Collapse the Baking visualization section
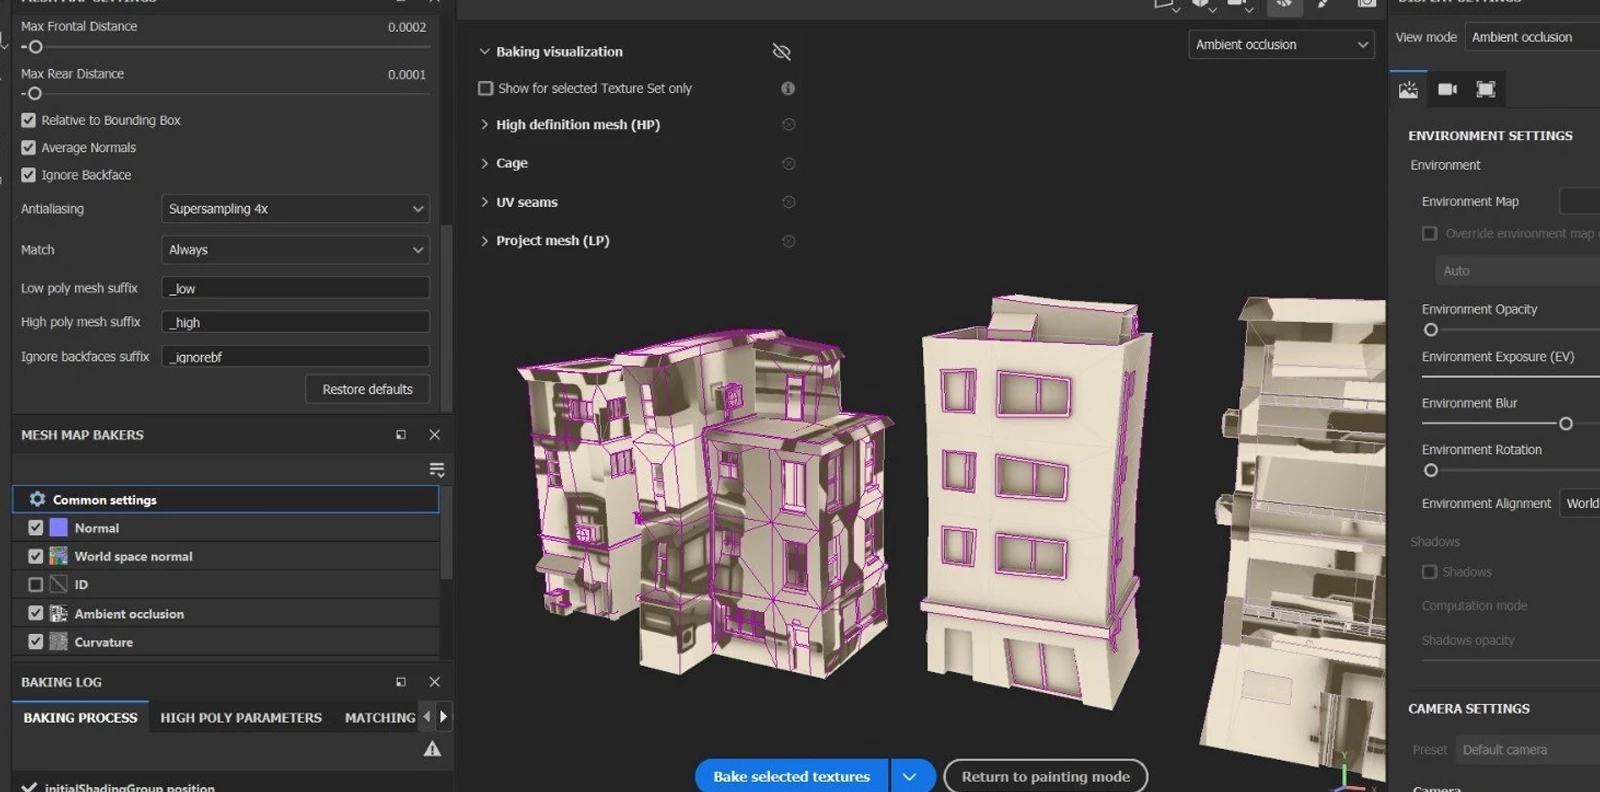 485,51
